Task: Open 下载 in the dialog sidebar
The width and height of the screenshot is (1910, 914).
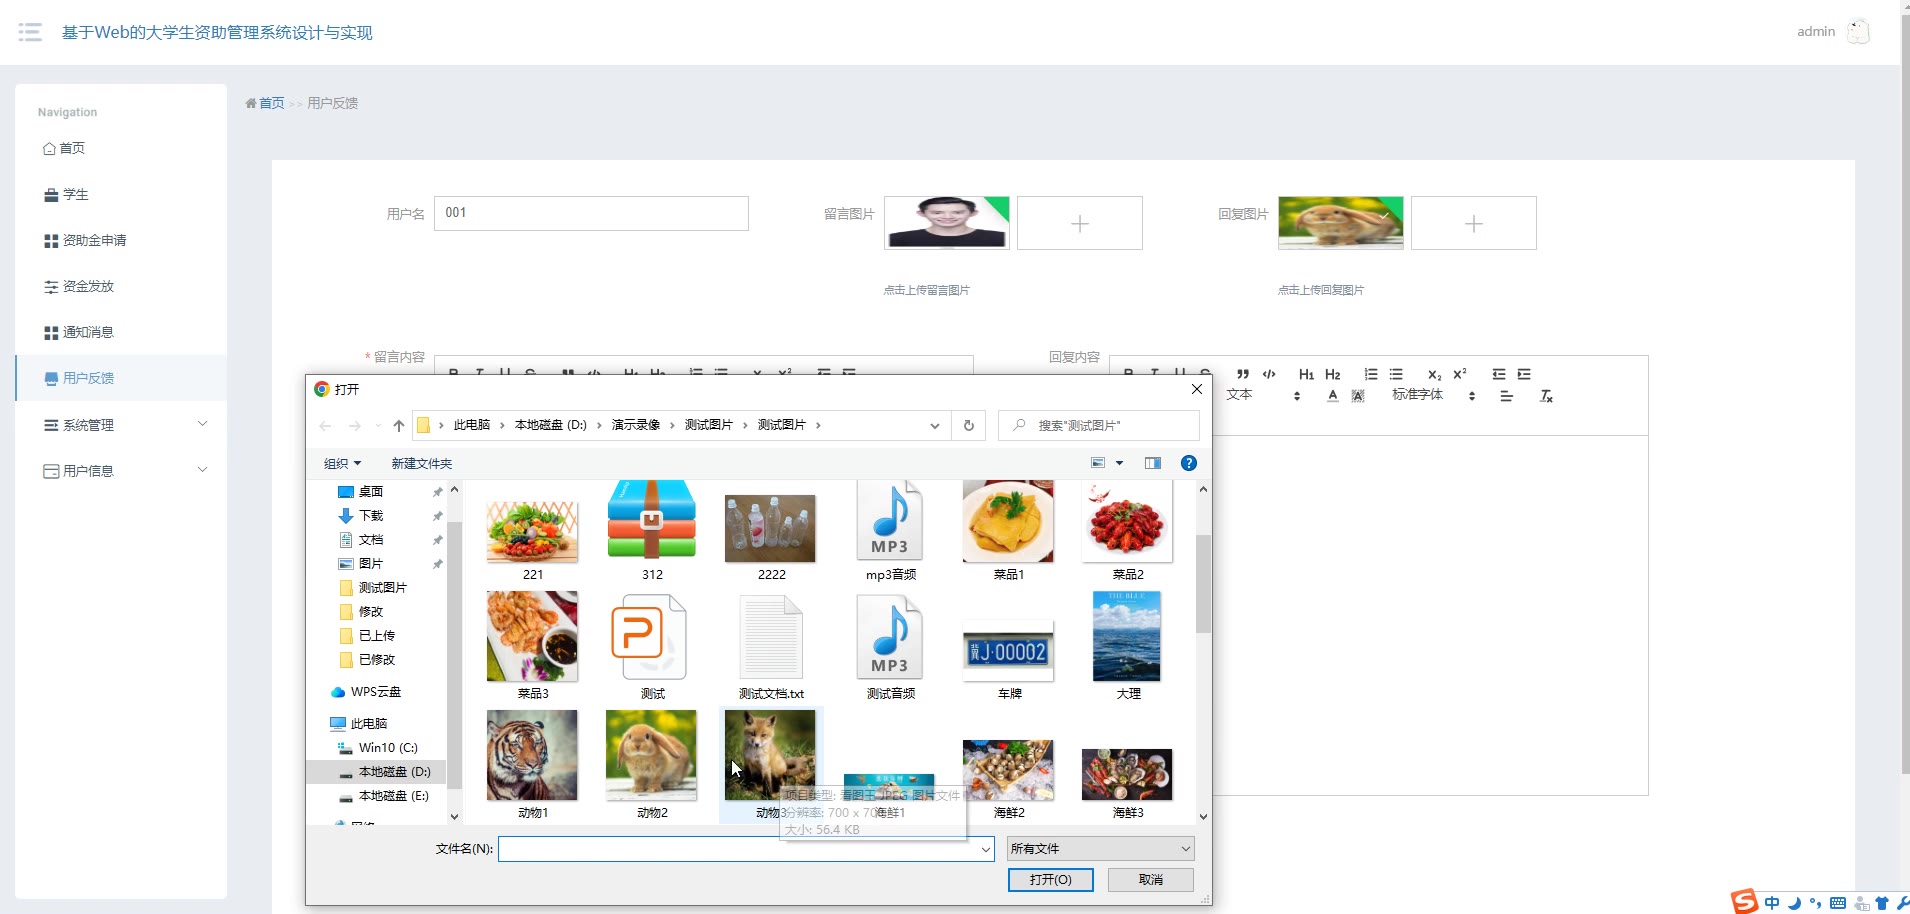Action: click(x=371, y=515)
